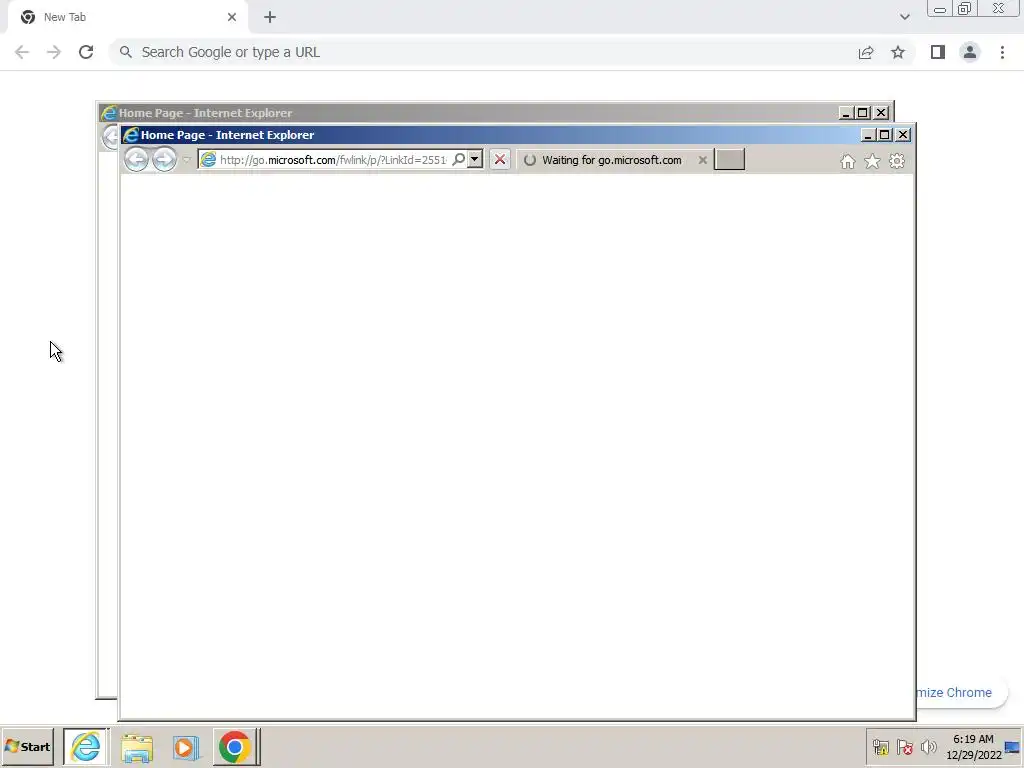
Task: Click the Customize Chrome button
Action: (x=960, y=692)
